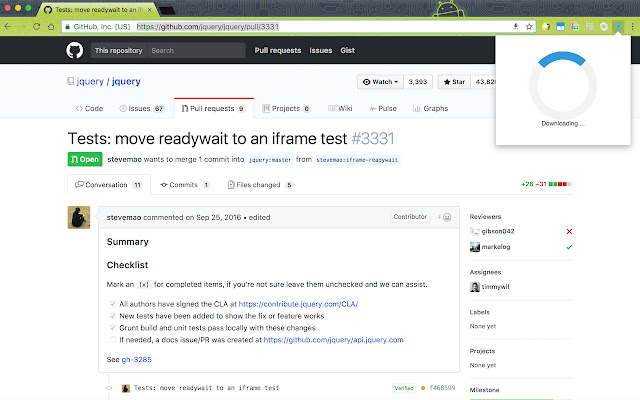Switch to the Files changed tab
640x400 pixels.
(x=260, y=185)
